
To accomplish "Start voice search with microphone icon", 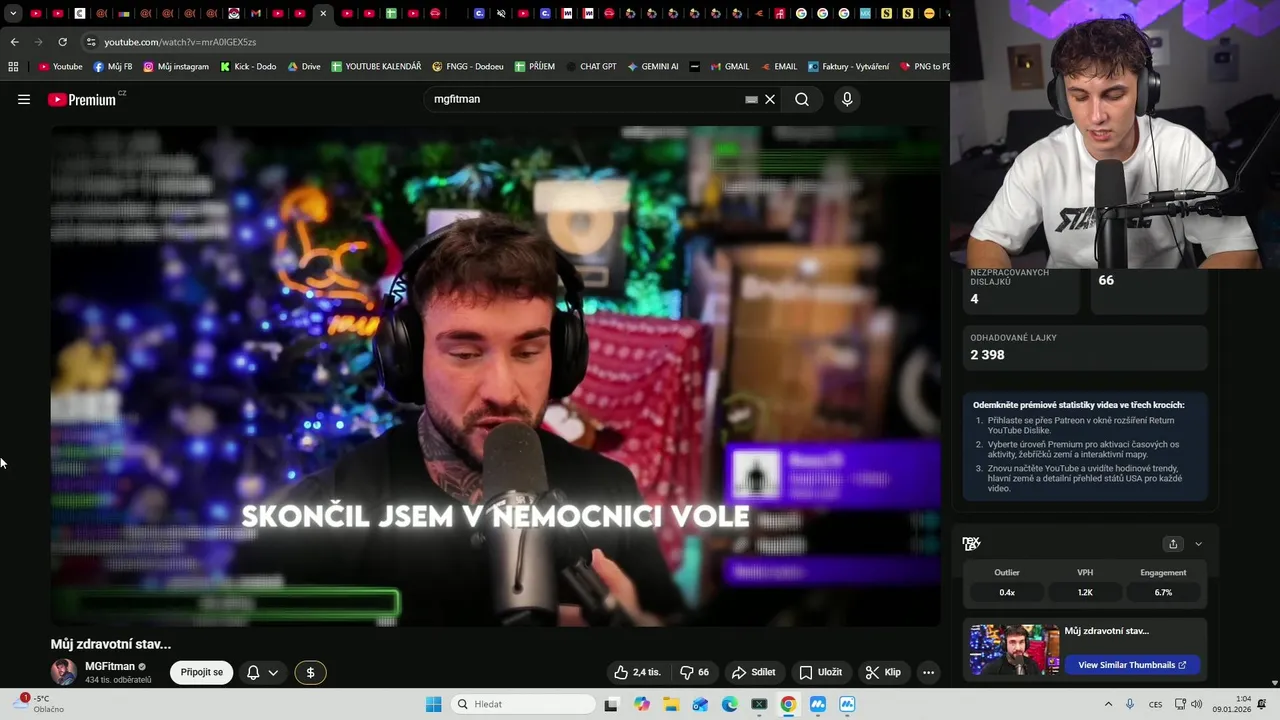I will coord(847,99).
